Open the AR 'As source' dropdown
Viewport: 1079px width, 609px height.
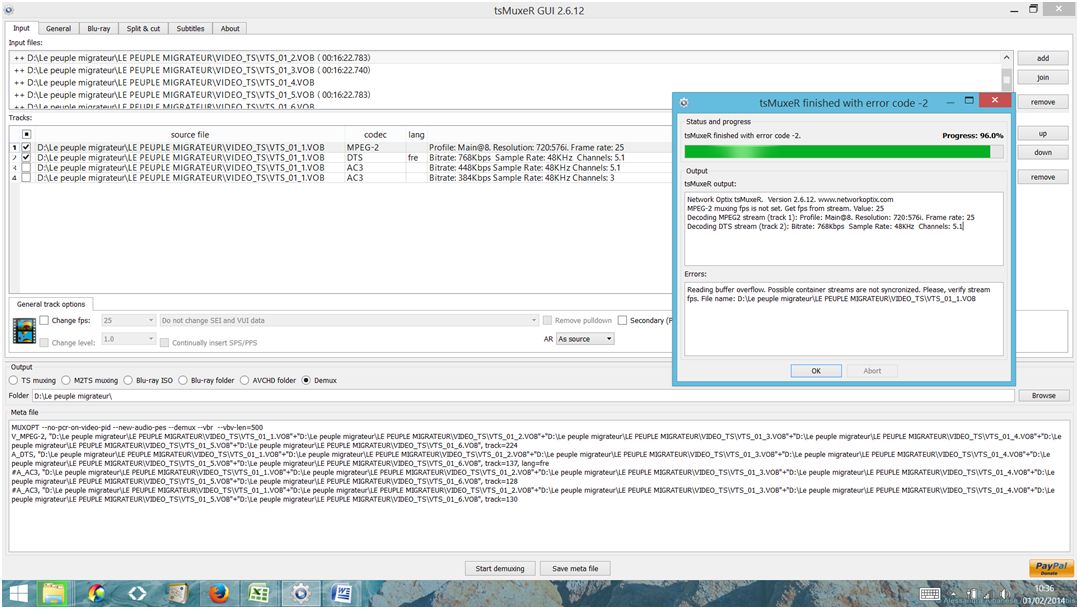[x=585, y=339]
